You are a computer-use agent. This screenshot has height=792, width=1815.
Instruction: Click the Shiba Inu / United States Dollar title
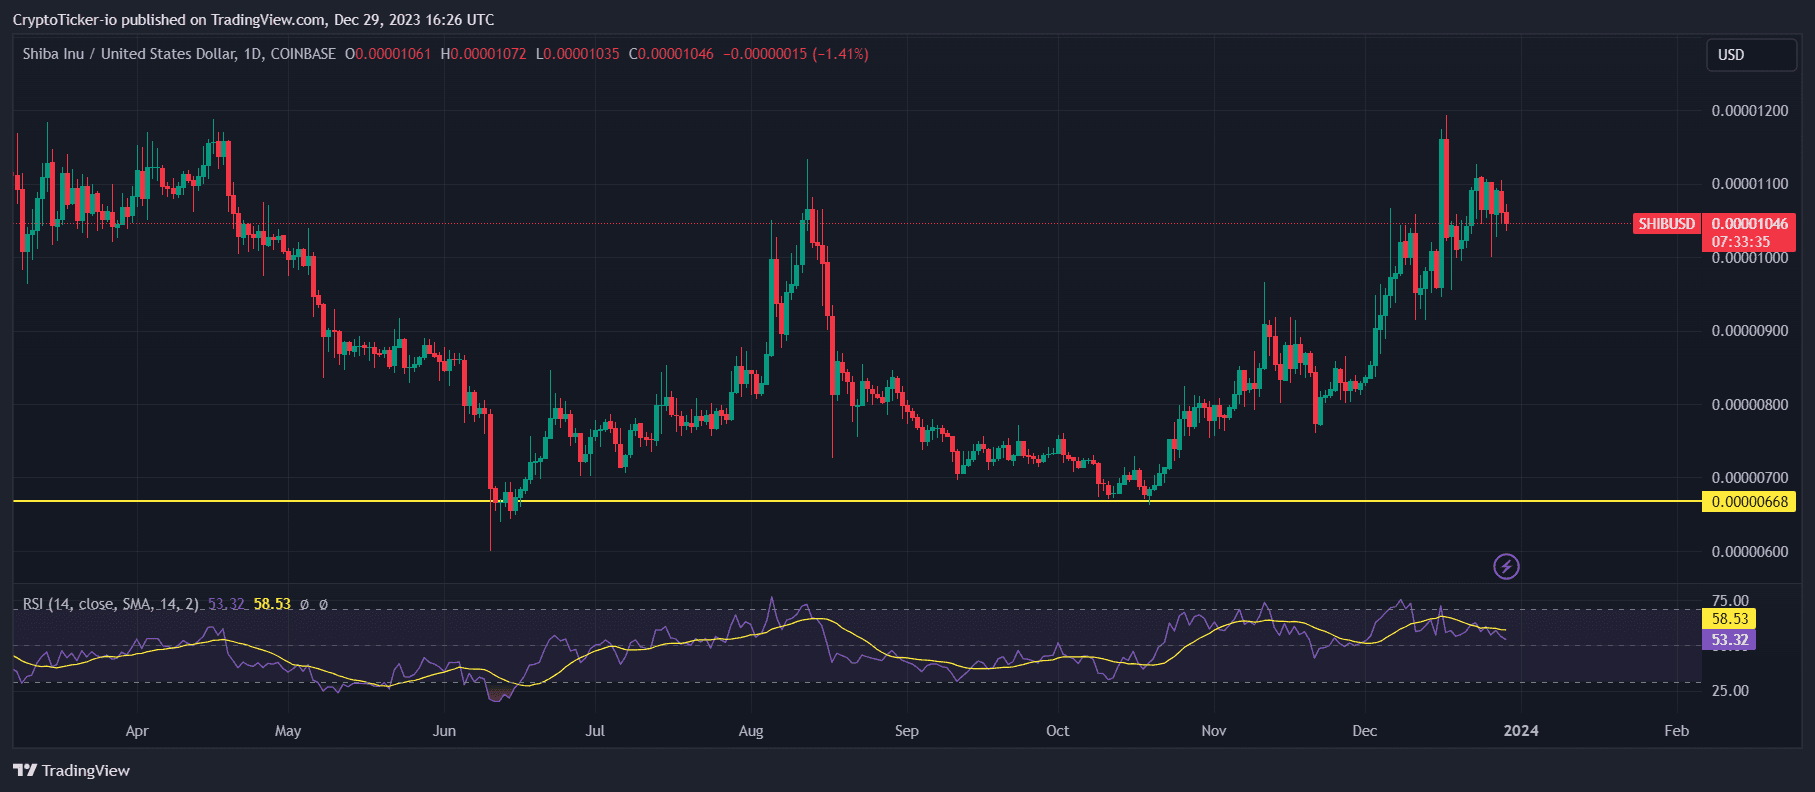129,54
